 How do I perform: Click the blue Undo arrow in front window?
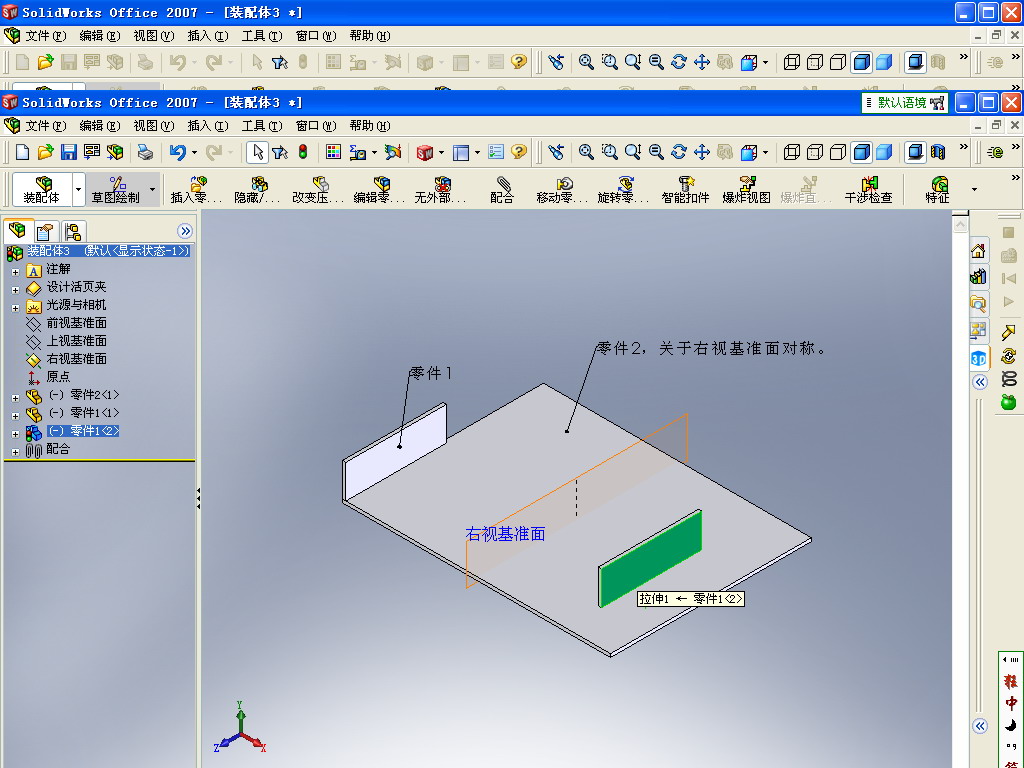178,152
